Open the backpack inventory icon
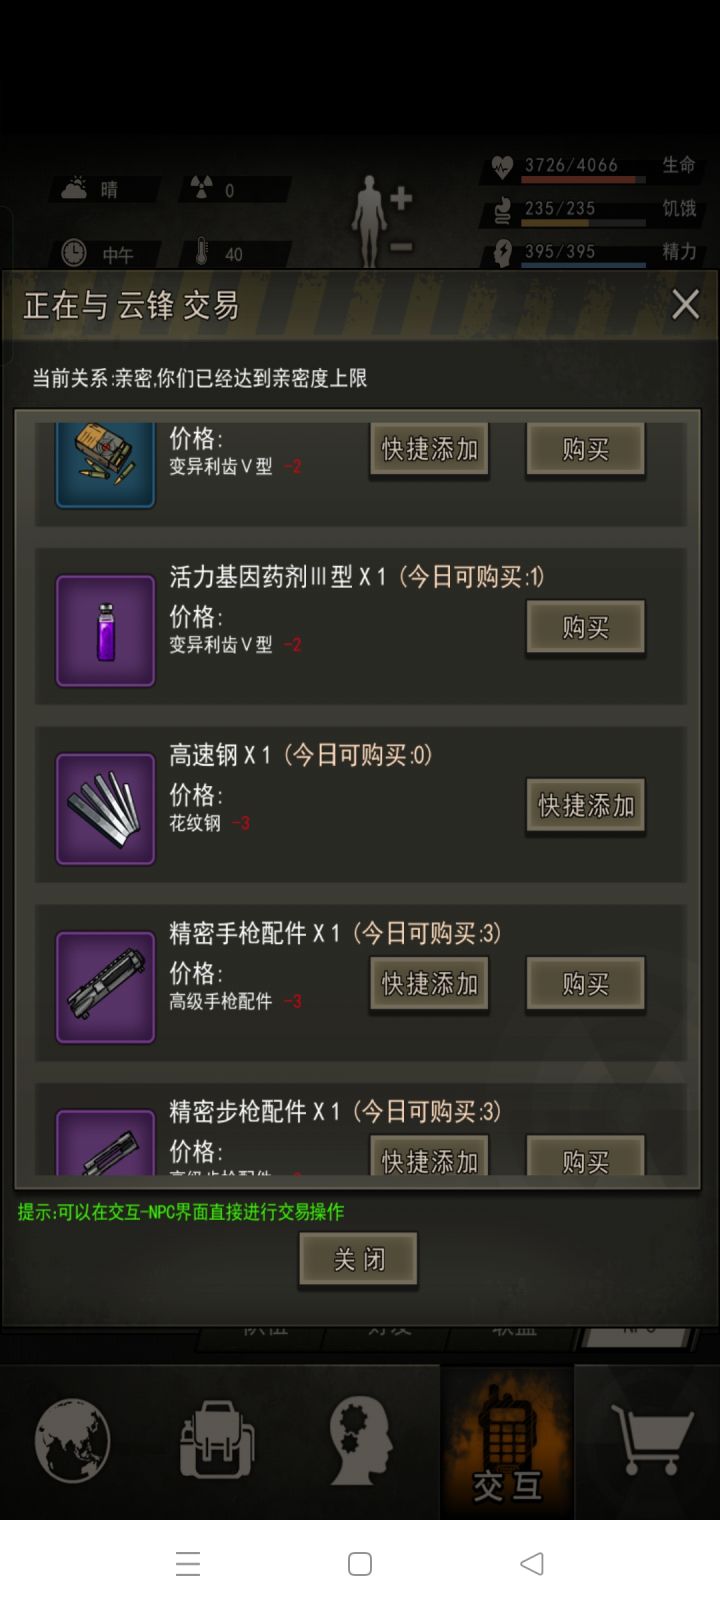This screenshot has width=720, height=1608. (x=217, y=1441)
